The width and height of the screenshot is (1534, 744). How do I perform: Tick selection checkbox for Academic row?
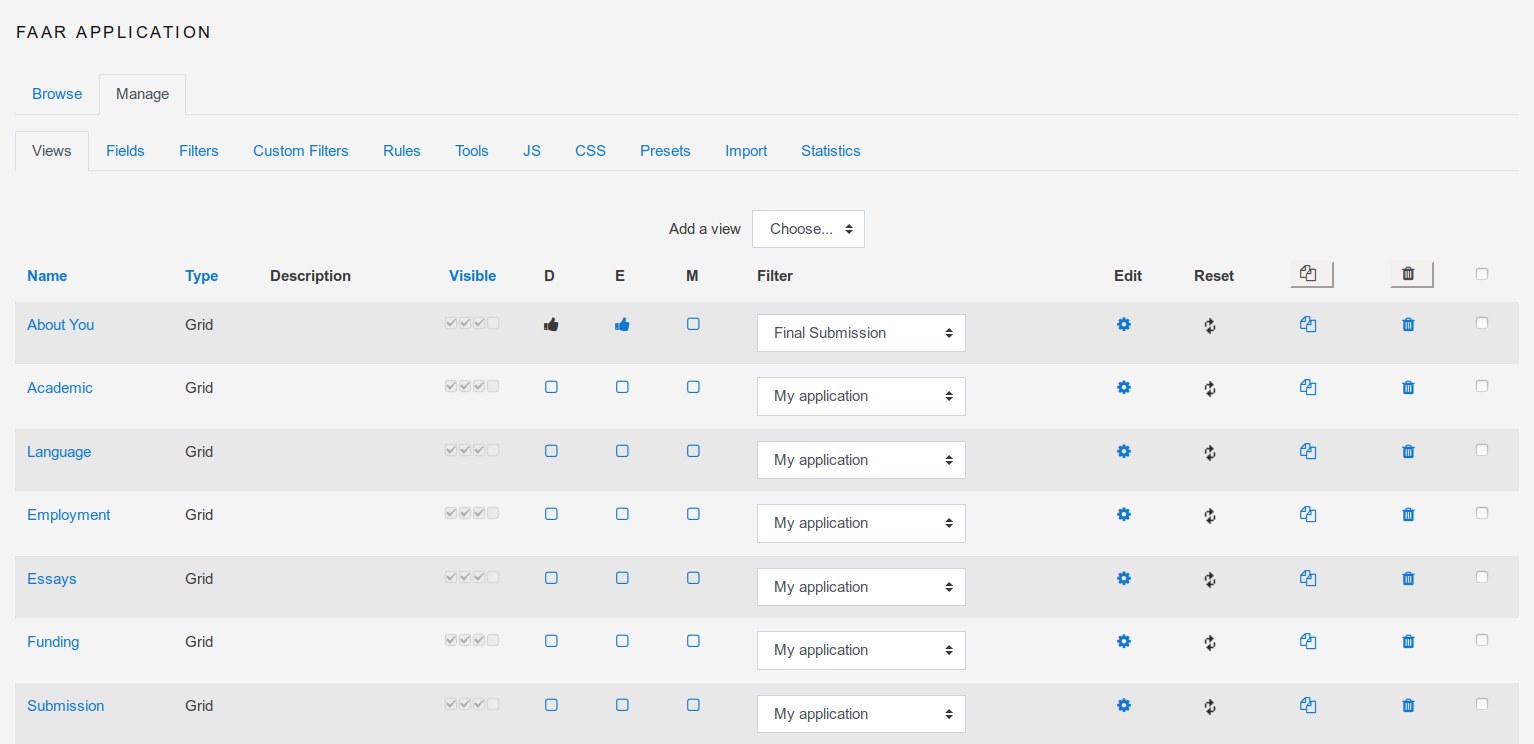coord(1482,386)
